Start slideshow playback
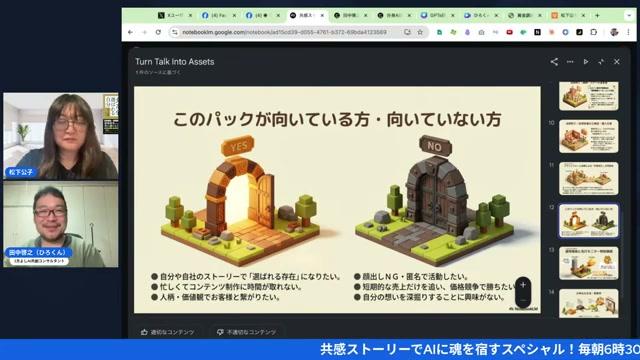Screen dimensions: 640x360 click(586, 62)
